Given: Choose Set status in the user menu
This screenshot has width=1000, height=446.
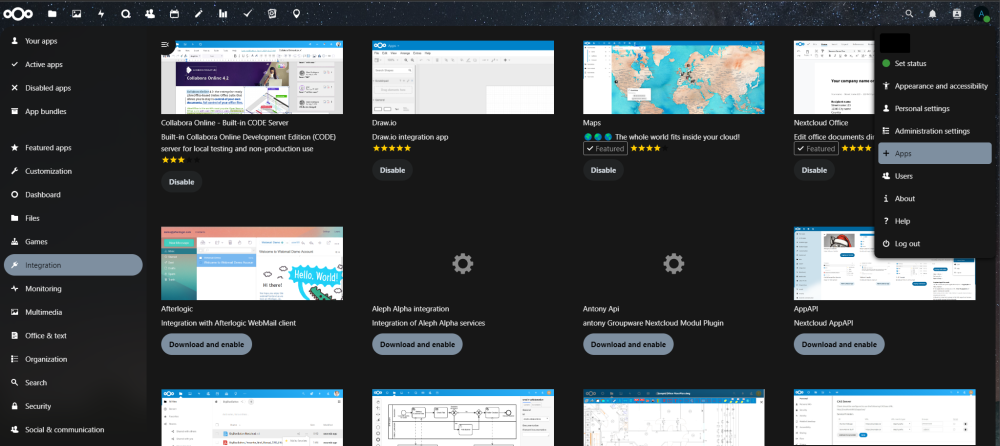Looking at the screenshot, I should (x=935, y=63).
